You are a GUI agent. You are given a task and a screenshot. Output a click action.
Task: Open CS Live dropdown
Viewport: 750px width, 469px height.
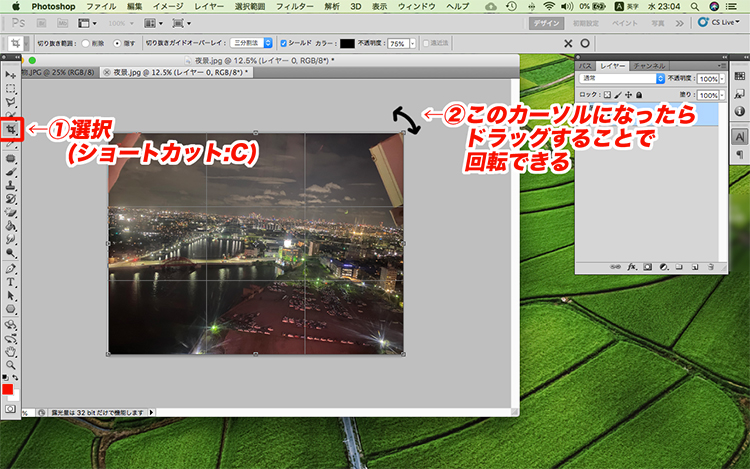click(718, 22)
